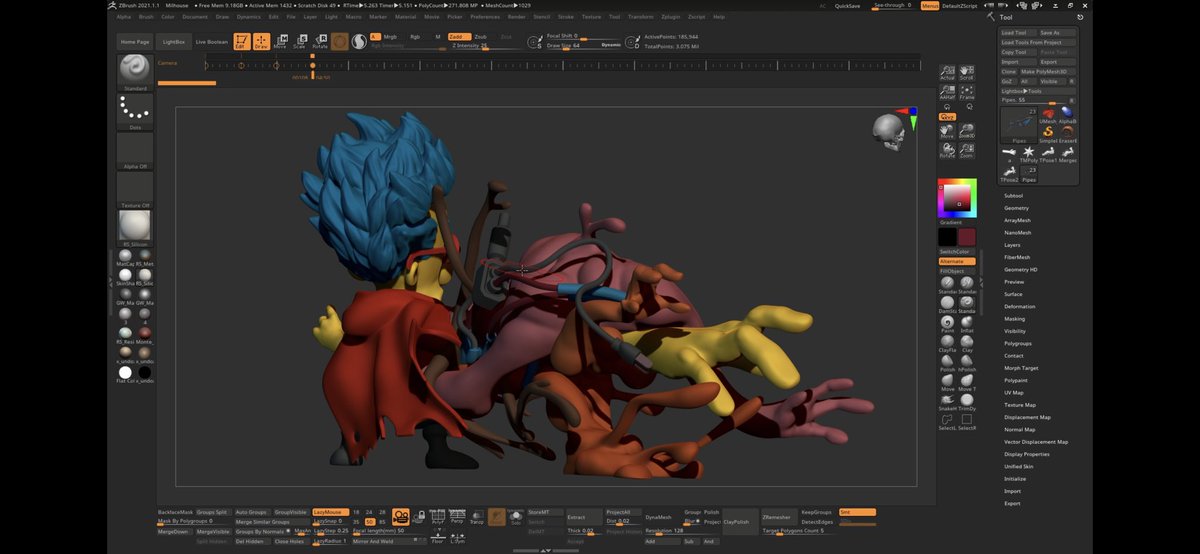Expand the FiberMesh section
The width and height of the screenshot is (1200, 554).
tap(1017, 257)
